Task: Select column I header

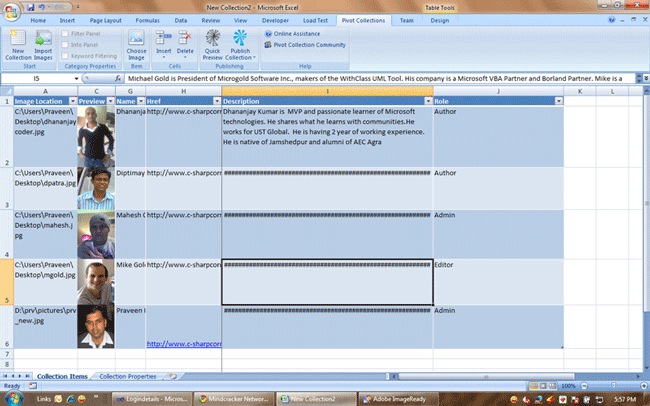Action: click(x=327, y=91)
